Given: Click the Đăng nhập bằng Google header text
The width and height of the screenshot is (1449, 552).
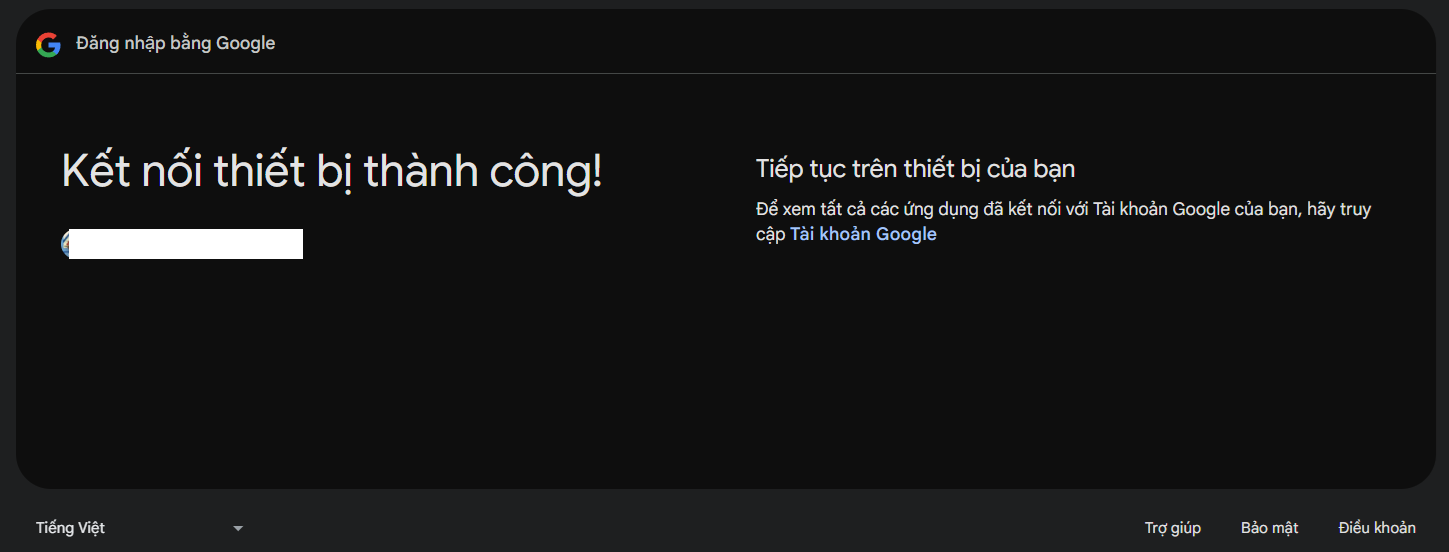Looking at the screenshot, I should (175, 43).
